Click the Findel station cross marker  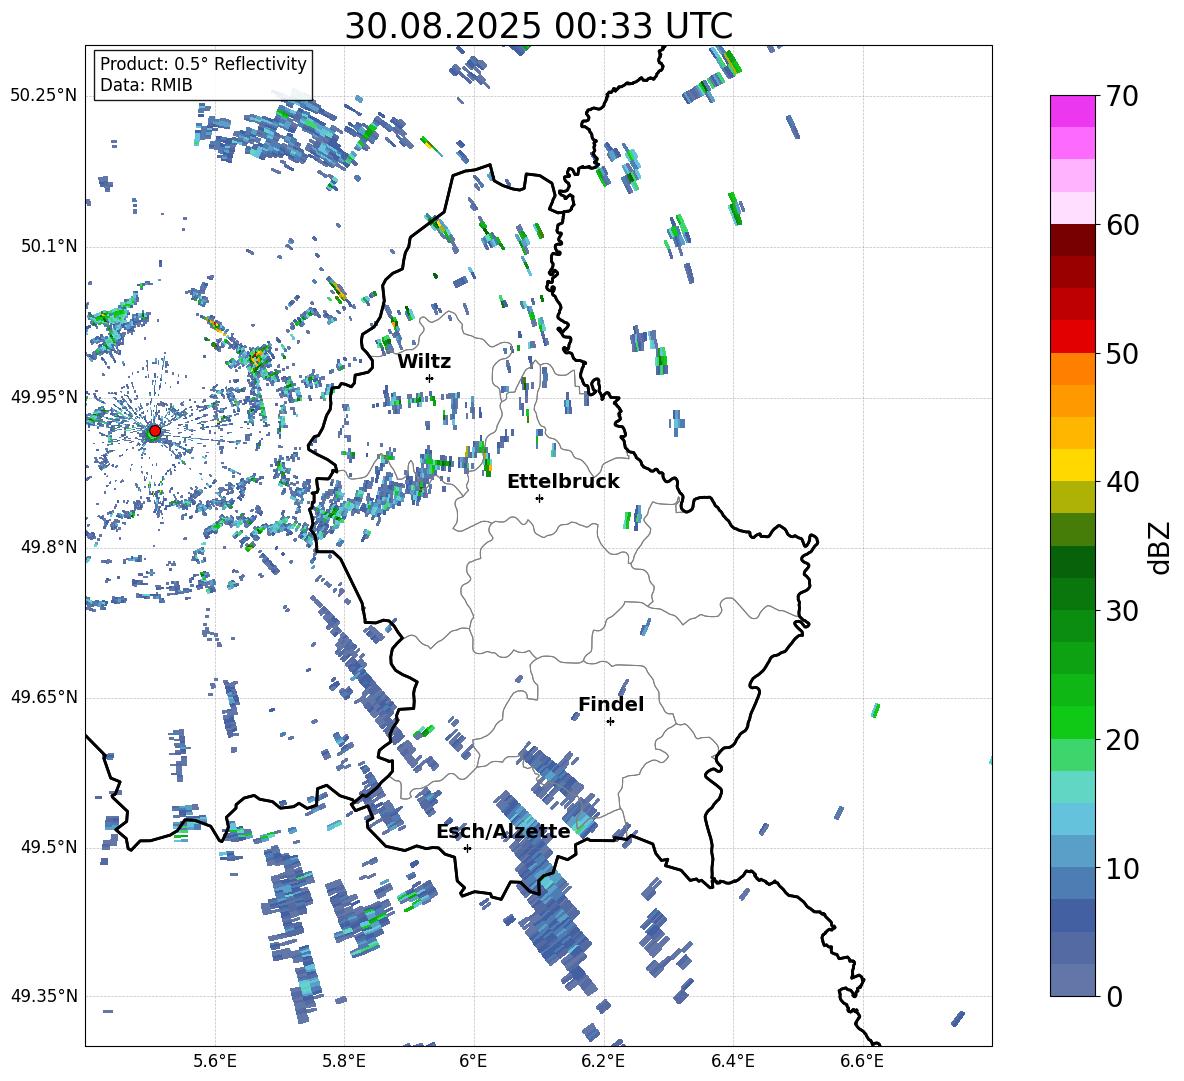click(x=610, y=722)
